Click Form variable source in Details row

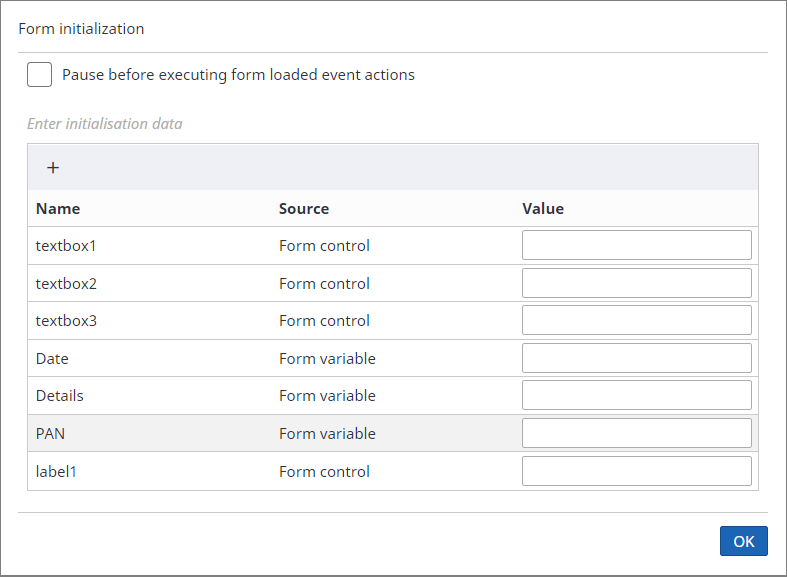tap(327, 396)
